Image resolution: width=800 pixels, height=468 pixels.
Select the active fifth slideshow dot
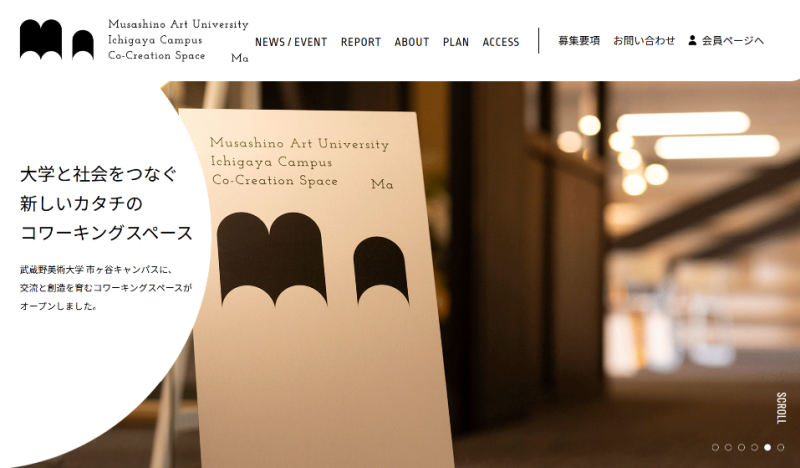767,447
